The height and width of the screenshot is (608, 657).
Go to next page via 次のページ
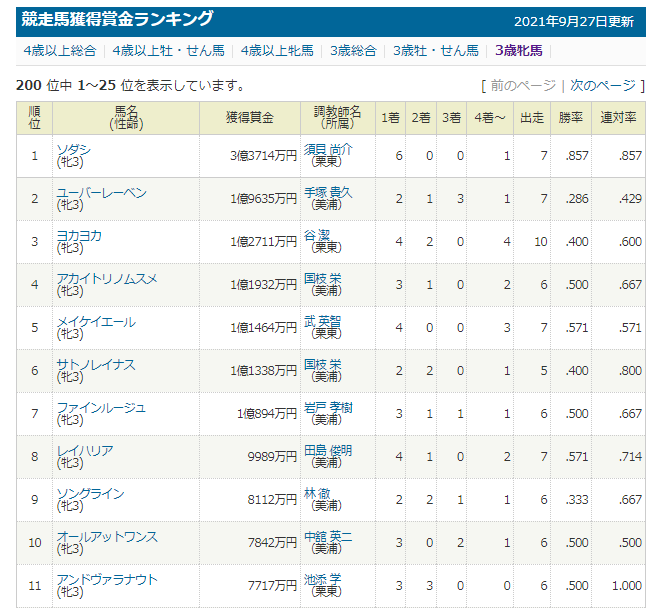(602, 86)
